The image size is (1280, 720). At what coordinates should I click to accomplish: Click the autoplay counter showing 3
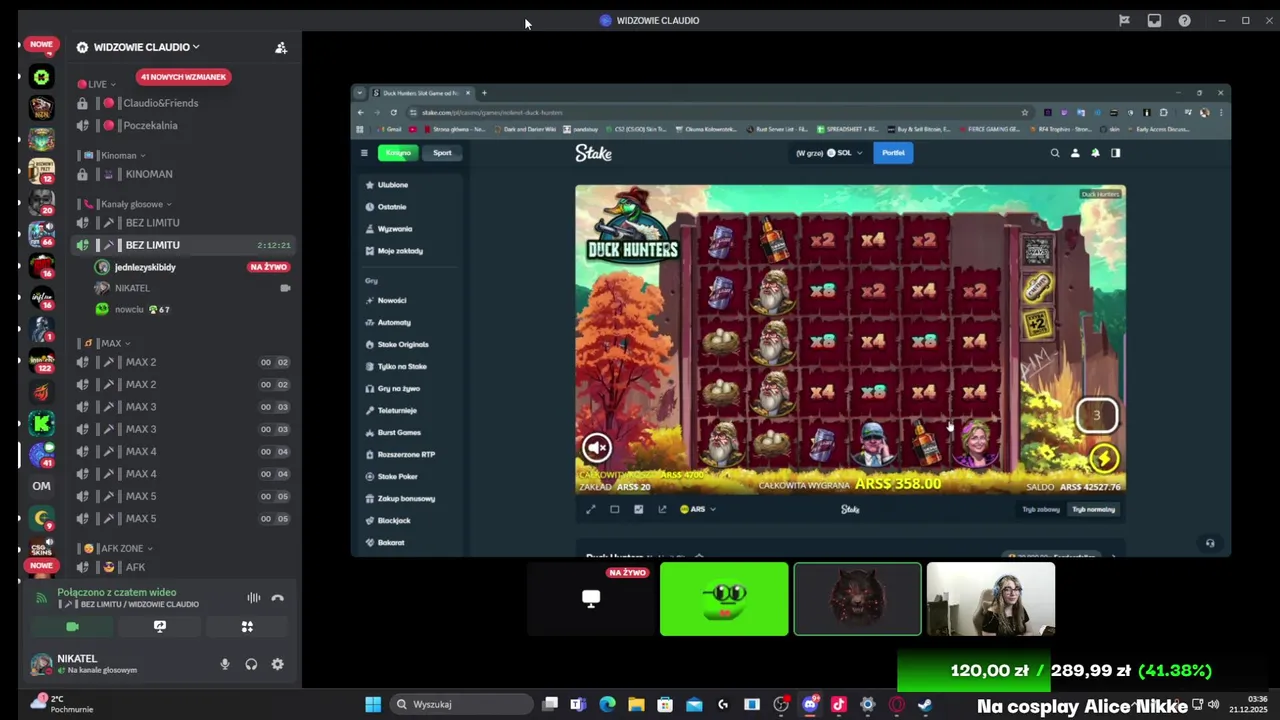tap(1096, 415)
